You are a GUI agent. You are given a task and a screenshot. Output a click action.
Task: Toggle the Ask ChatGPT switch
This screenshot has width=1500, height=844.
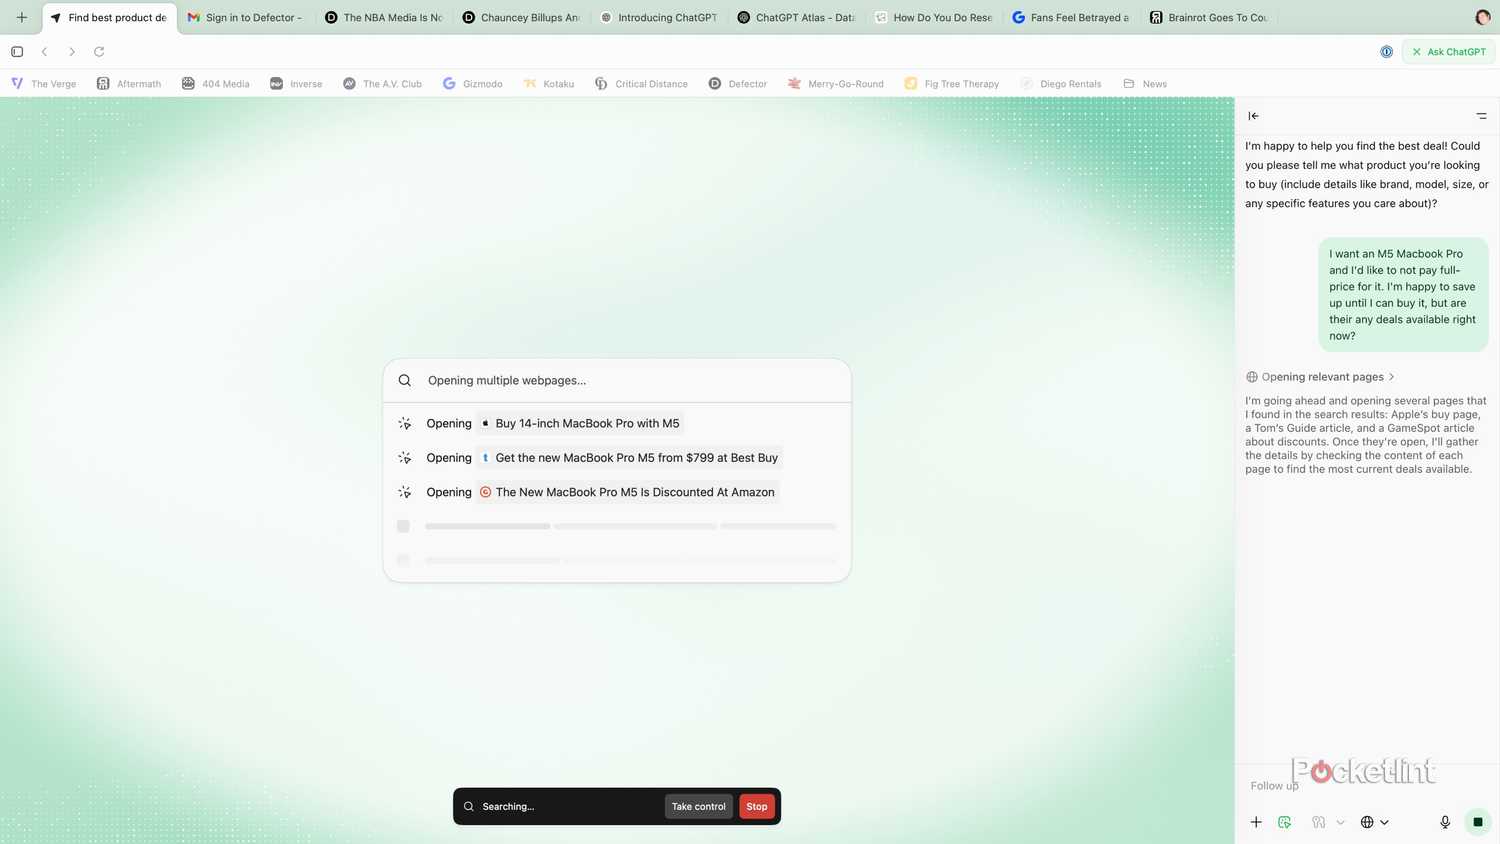(1448, 51)
